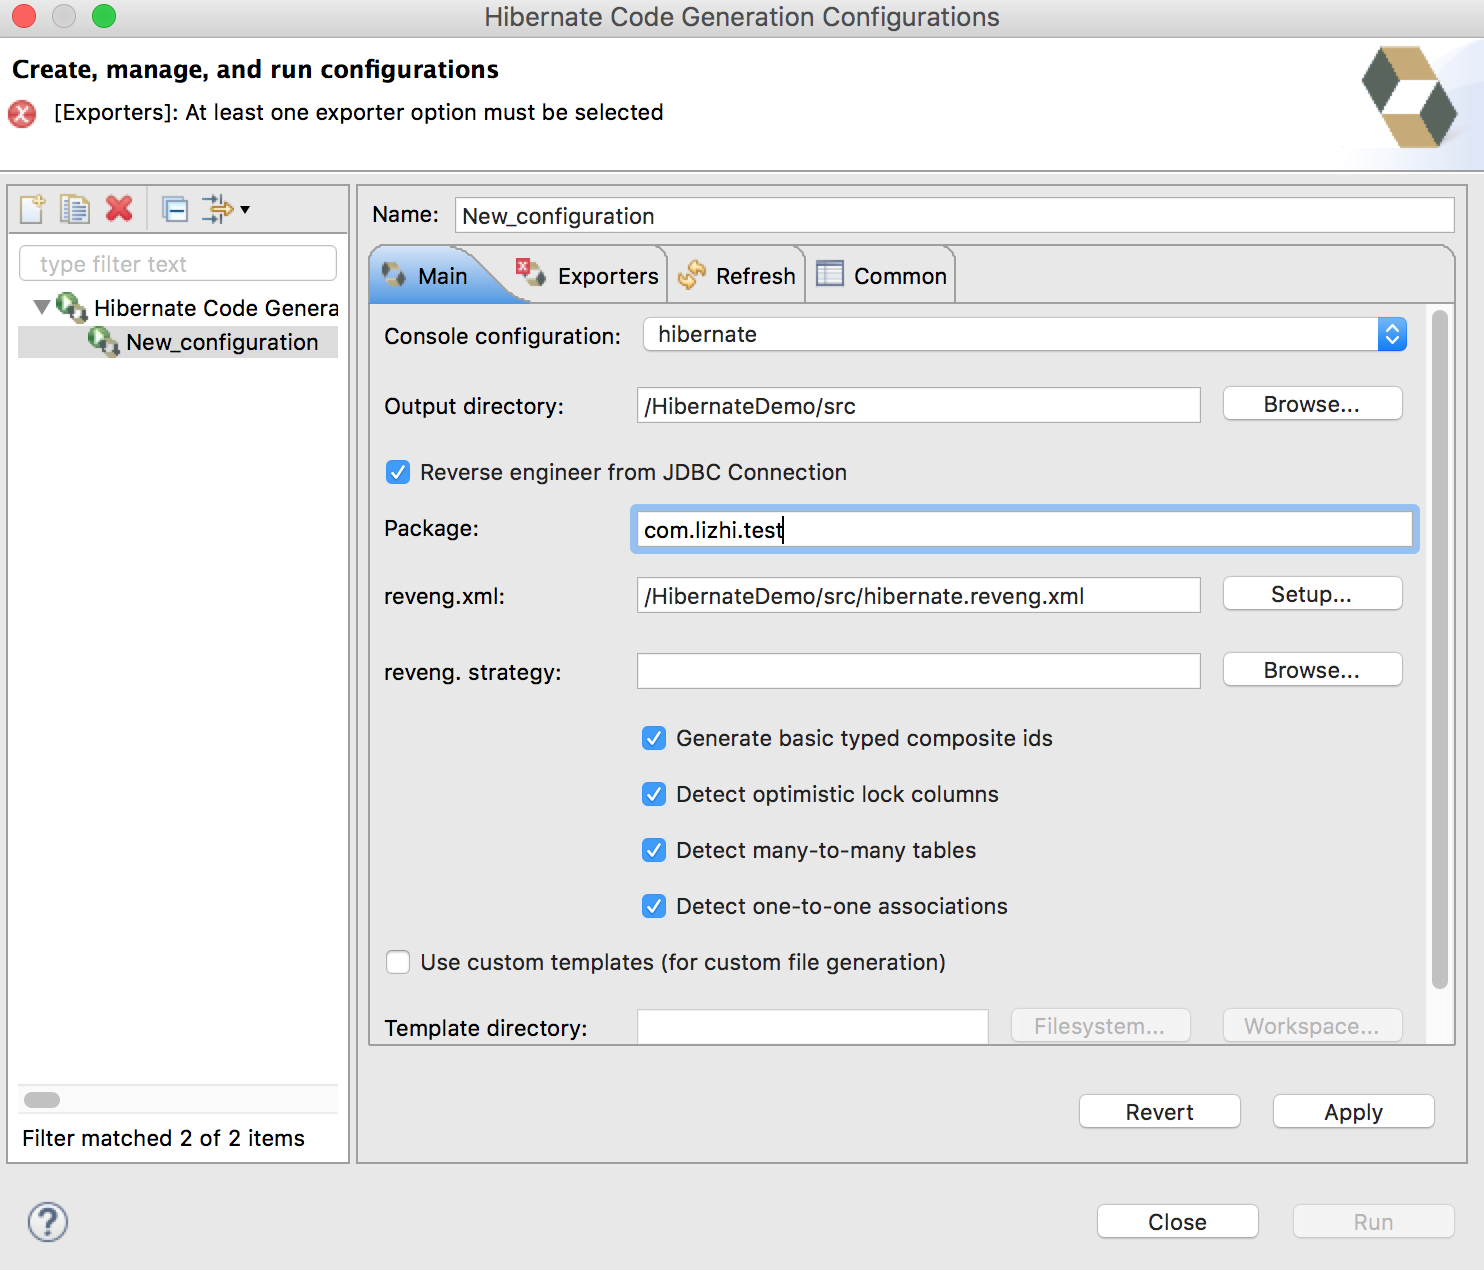Viewport: 1484px width, 1270px height.
Task: Open the help question mark icon
Action: point(48,1222)
